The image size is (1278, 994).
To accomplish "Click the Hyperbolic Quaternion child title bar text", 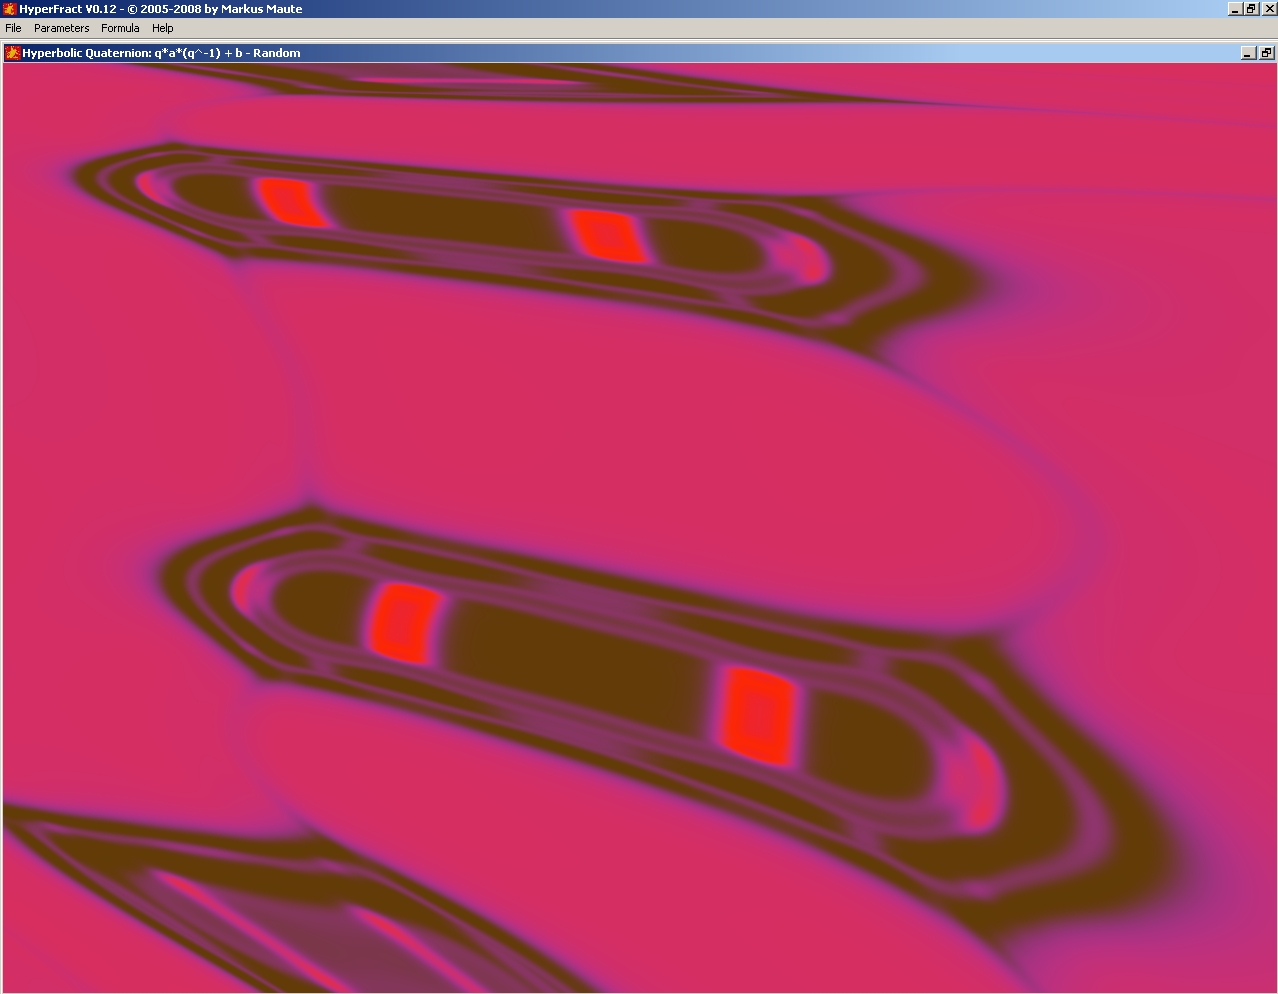I will 161,53.
